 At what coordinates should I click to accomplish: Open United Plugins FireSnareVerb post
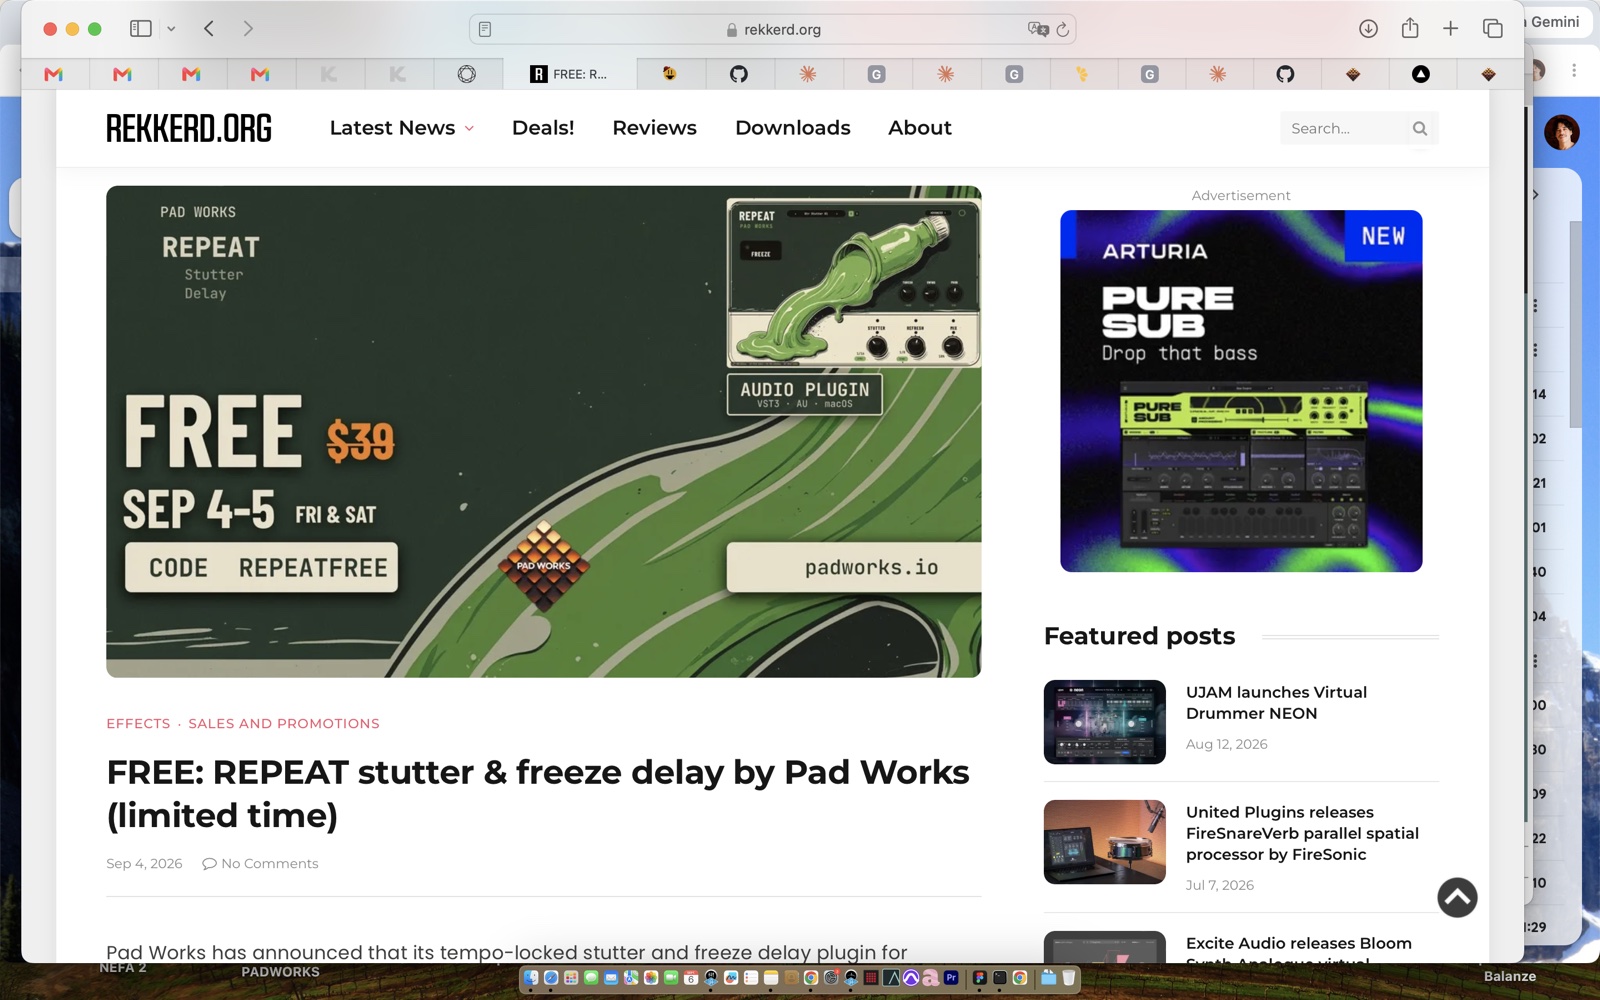(1302, 833)
